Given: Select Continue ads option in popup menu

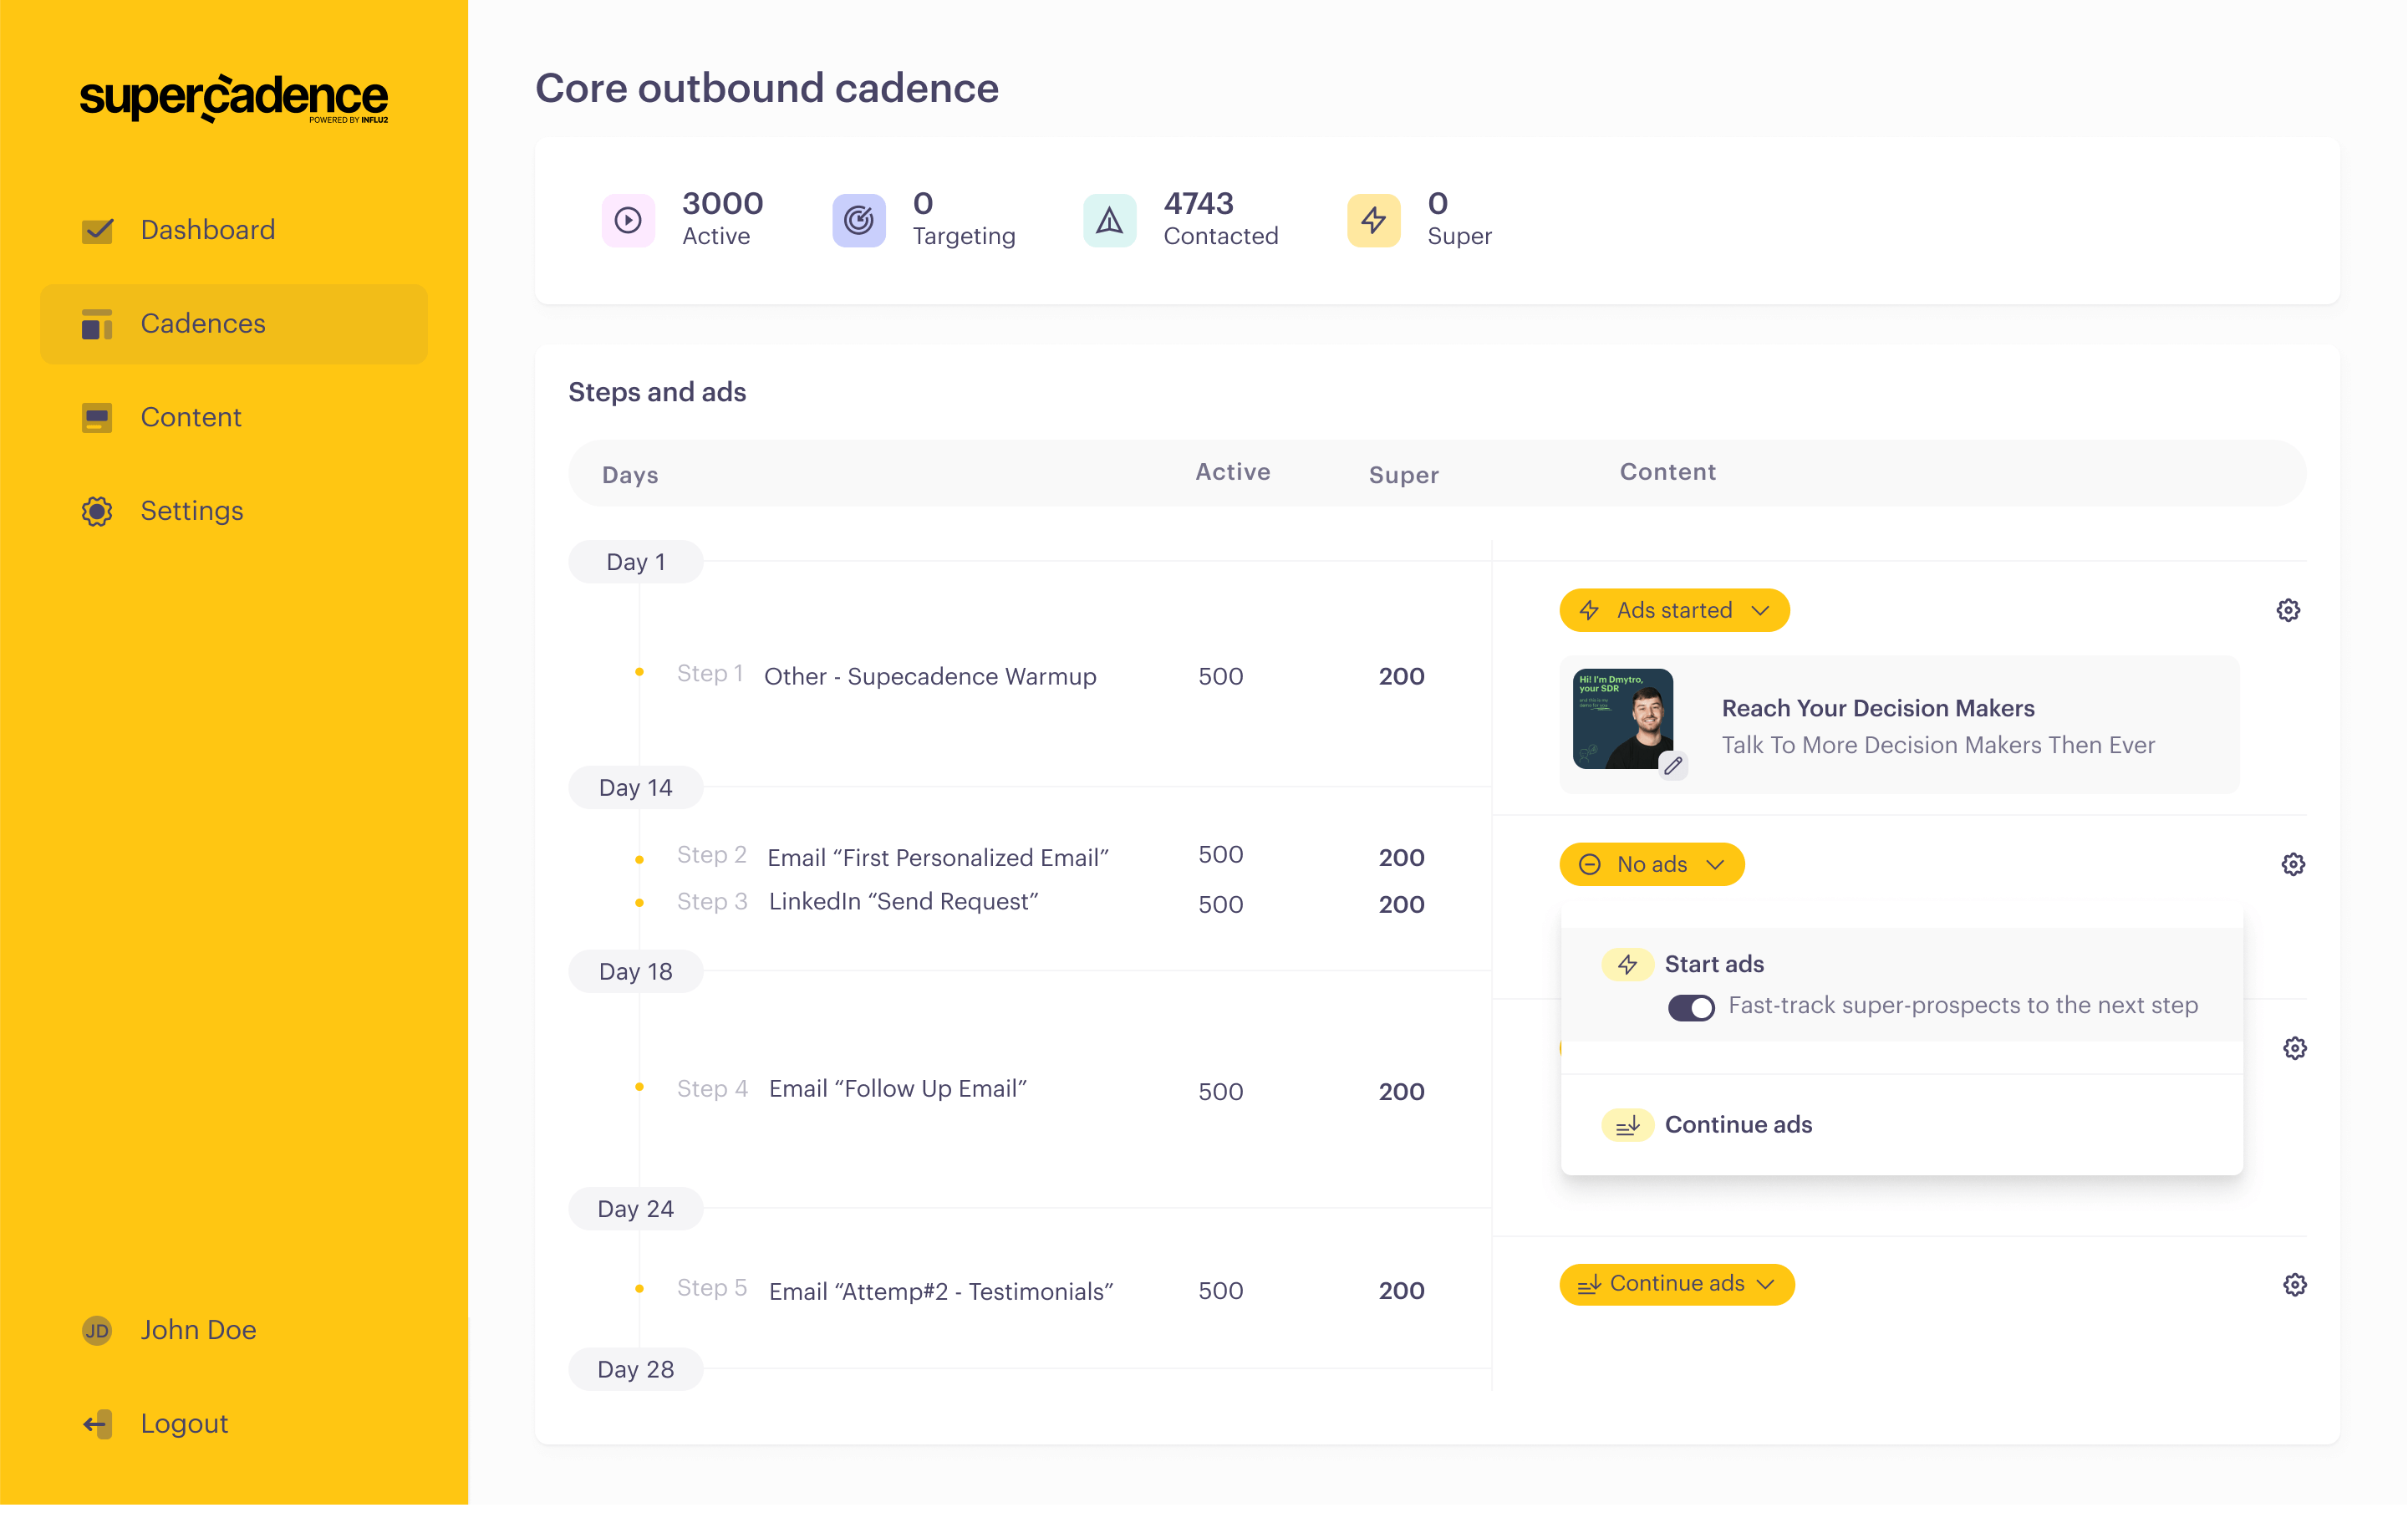Looking at the screenshot, I should pos(1737,1125).
